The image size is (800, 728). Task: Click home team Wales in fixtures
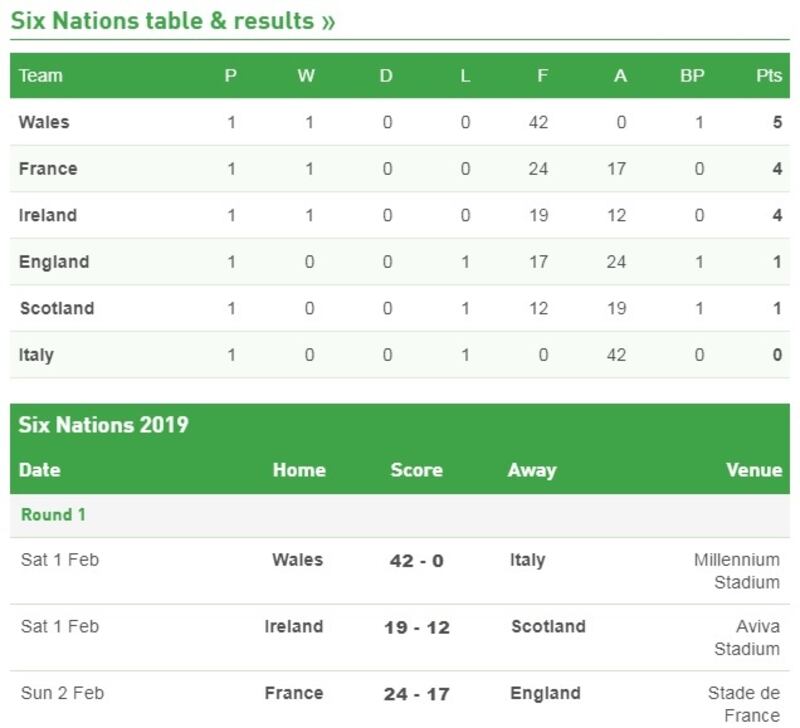[x=297, y=560]
